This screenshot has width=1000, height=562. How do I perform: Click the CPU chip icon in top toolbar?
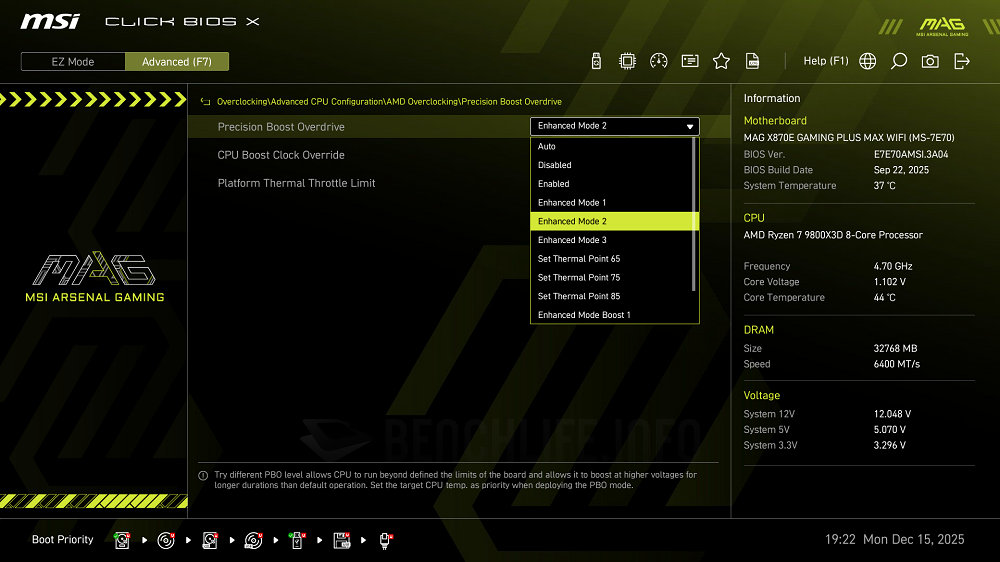coord(627,61)
